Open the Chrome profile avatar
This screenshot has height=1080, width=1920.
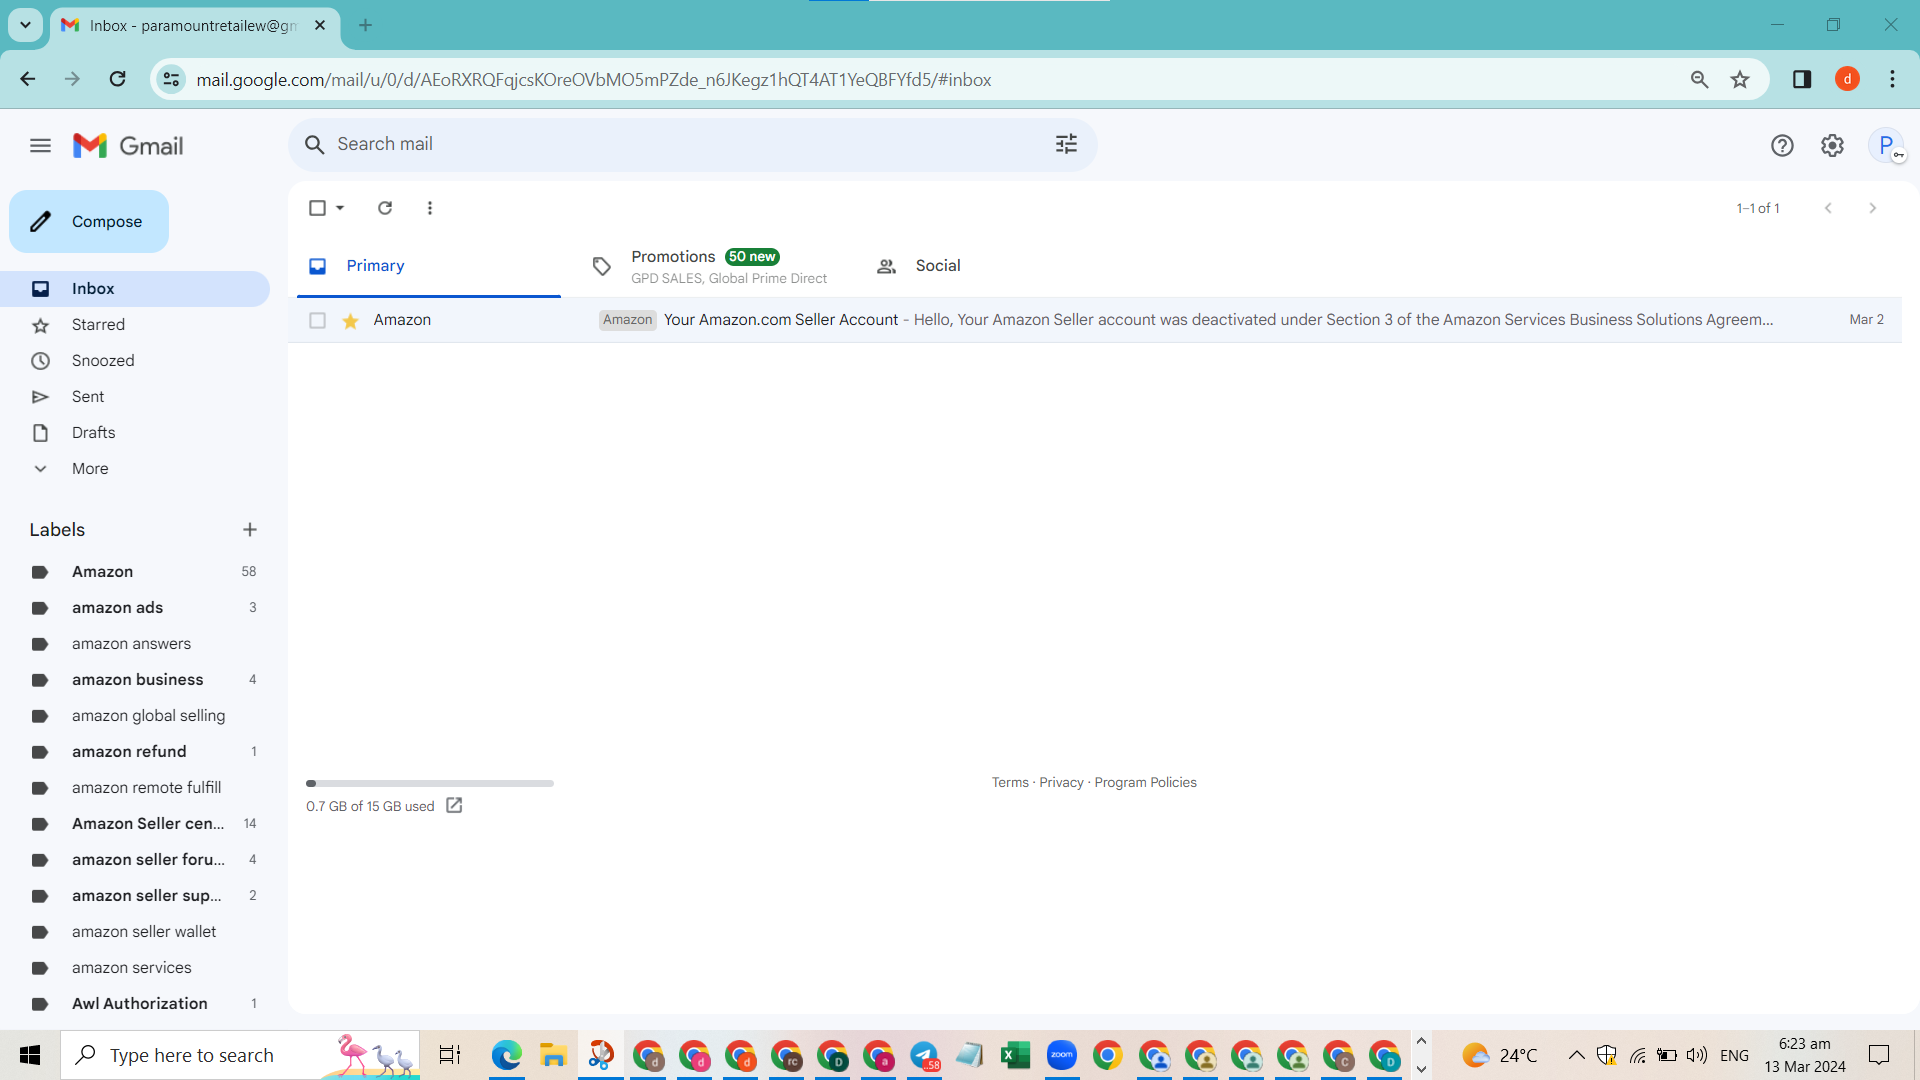[1847, 80]
